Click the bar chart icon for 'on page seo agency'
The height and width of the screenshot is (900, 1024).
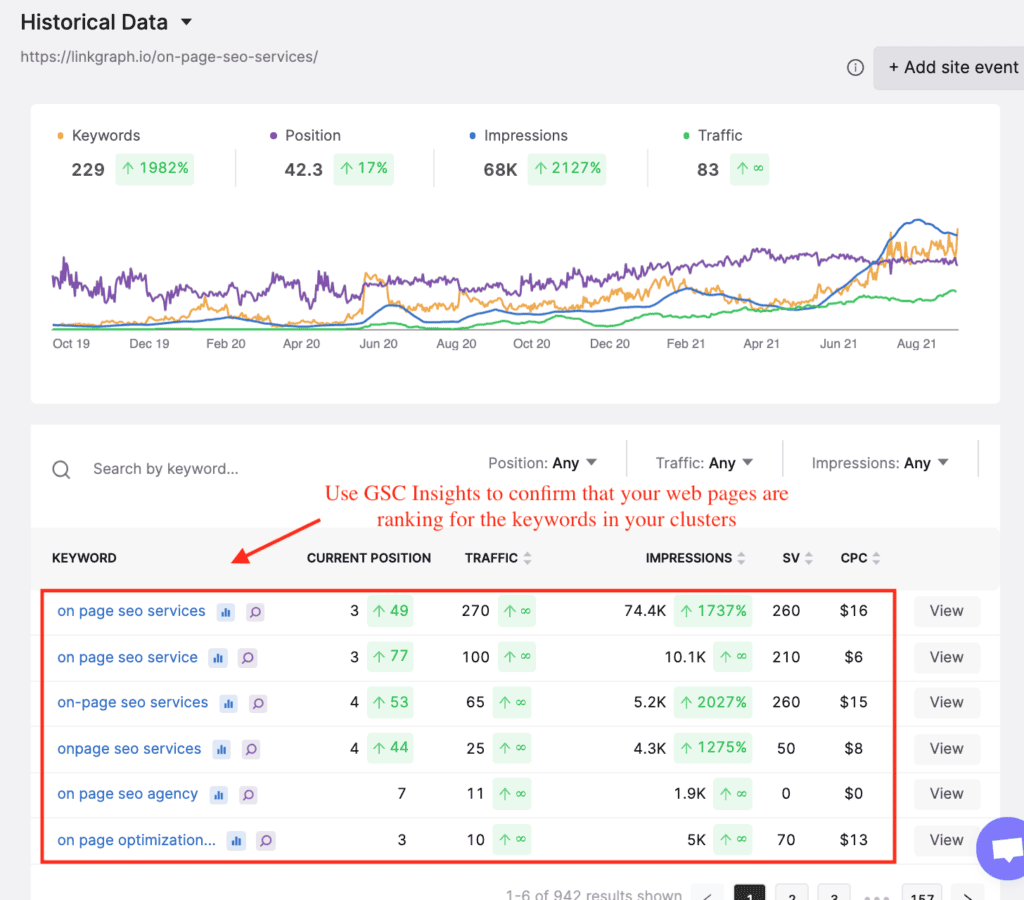(219, 793)
